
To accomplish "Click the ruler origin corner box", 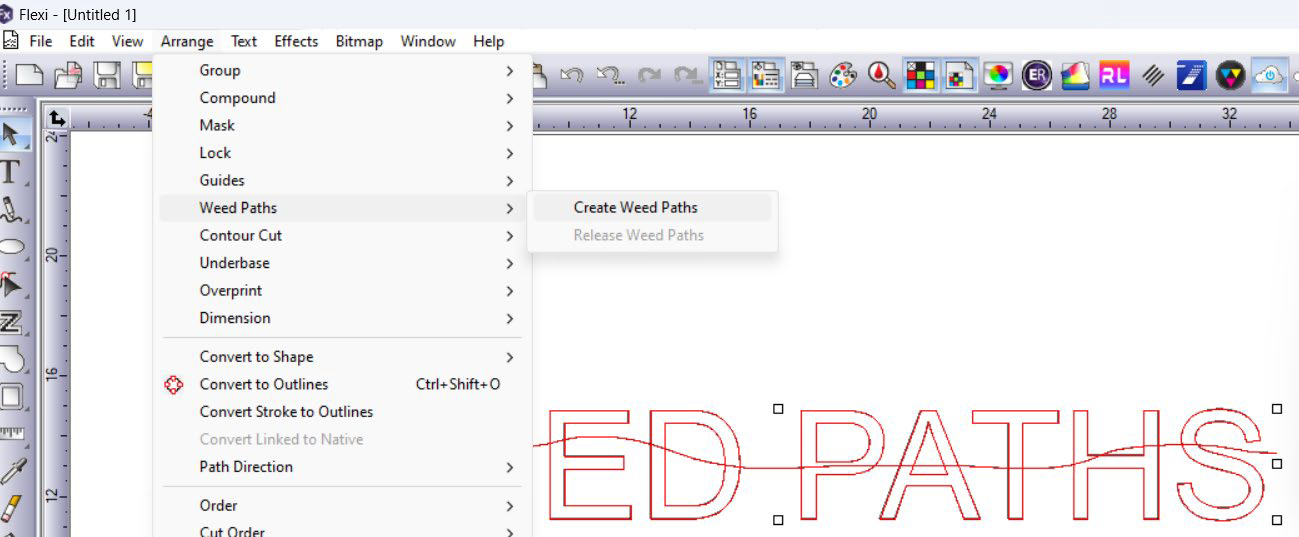I will 57,119.
